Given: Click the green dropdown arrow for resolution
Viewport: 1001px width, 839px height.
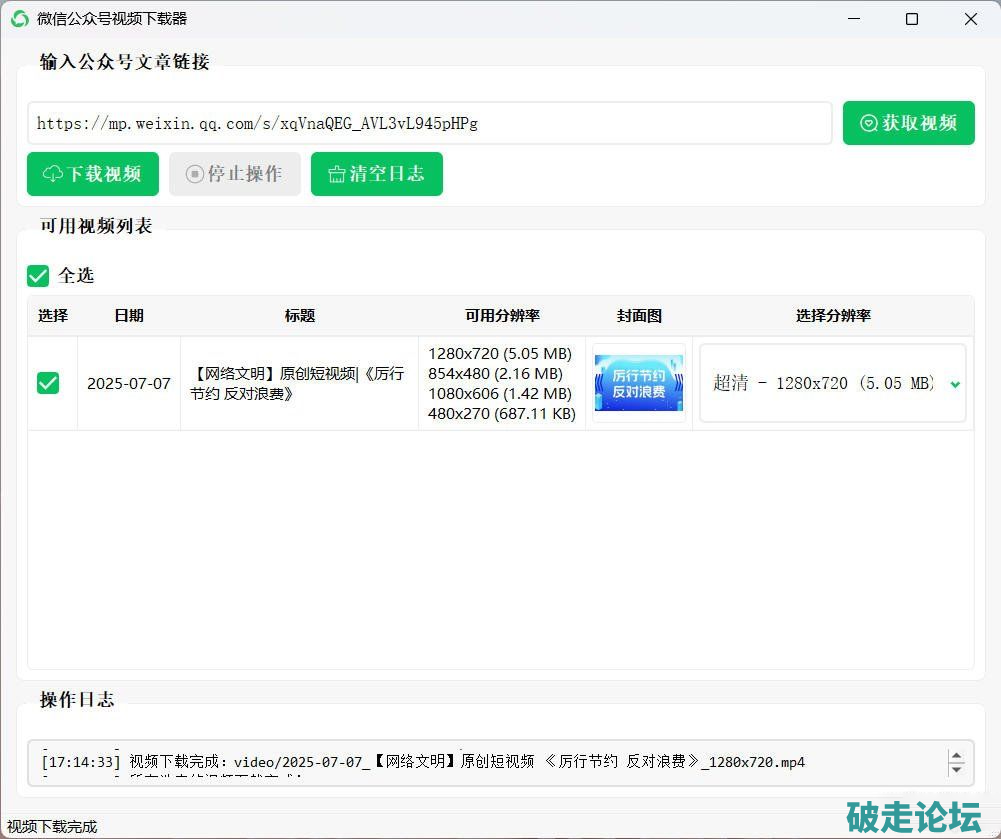Looking at the screenshot, I should [x=955, y=384].
